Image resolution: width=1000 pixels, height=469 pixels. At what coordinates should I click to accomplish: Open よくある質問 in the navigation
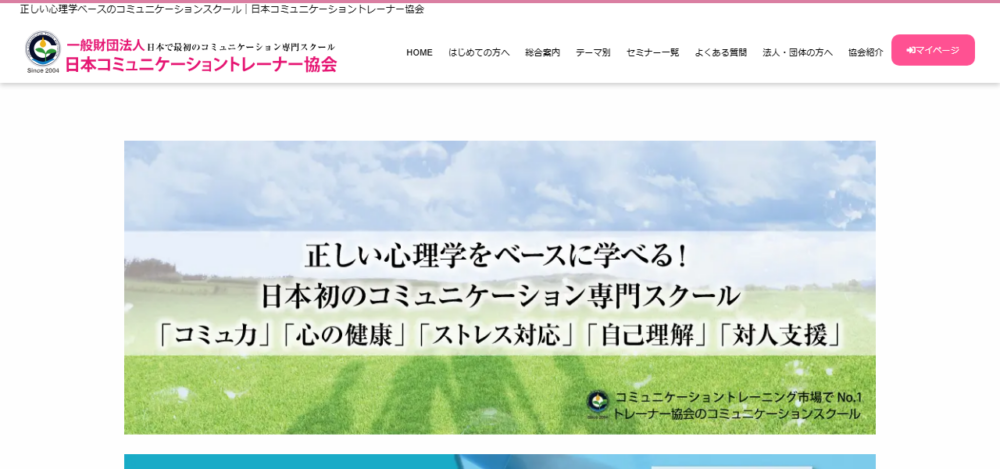[721, 53]
